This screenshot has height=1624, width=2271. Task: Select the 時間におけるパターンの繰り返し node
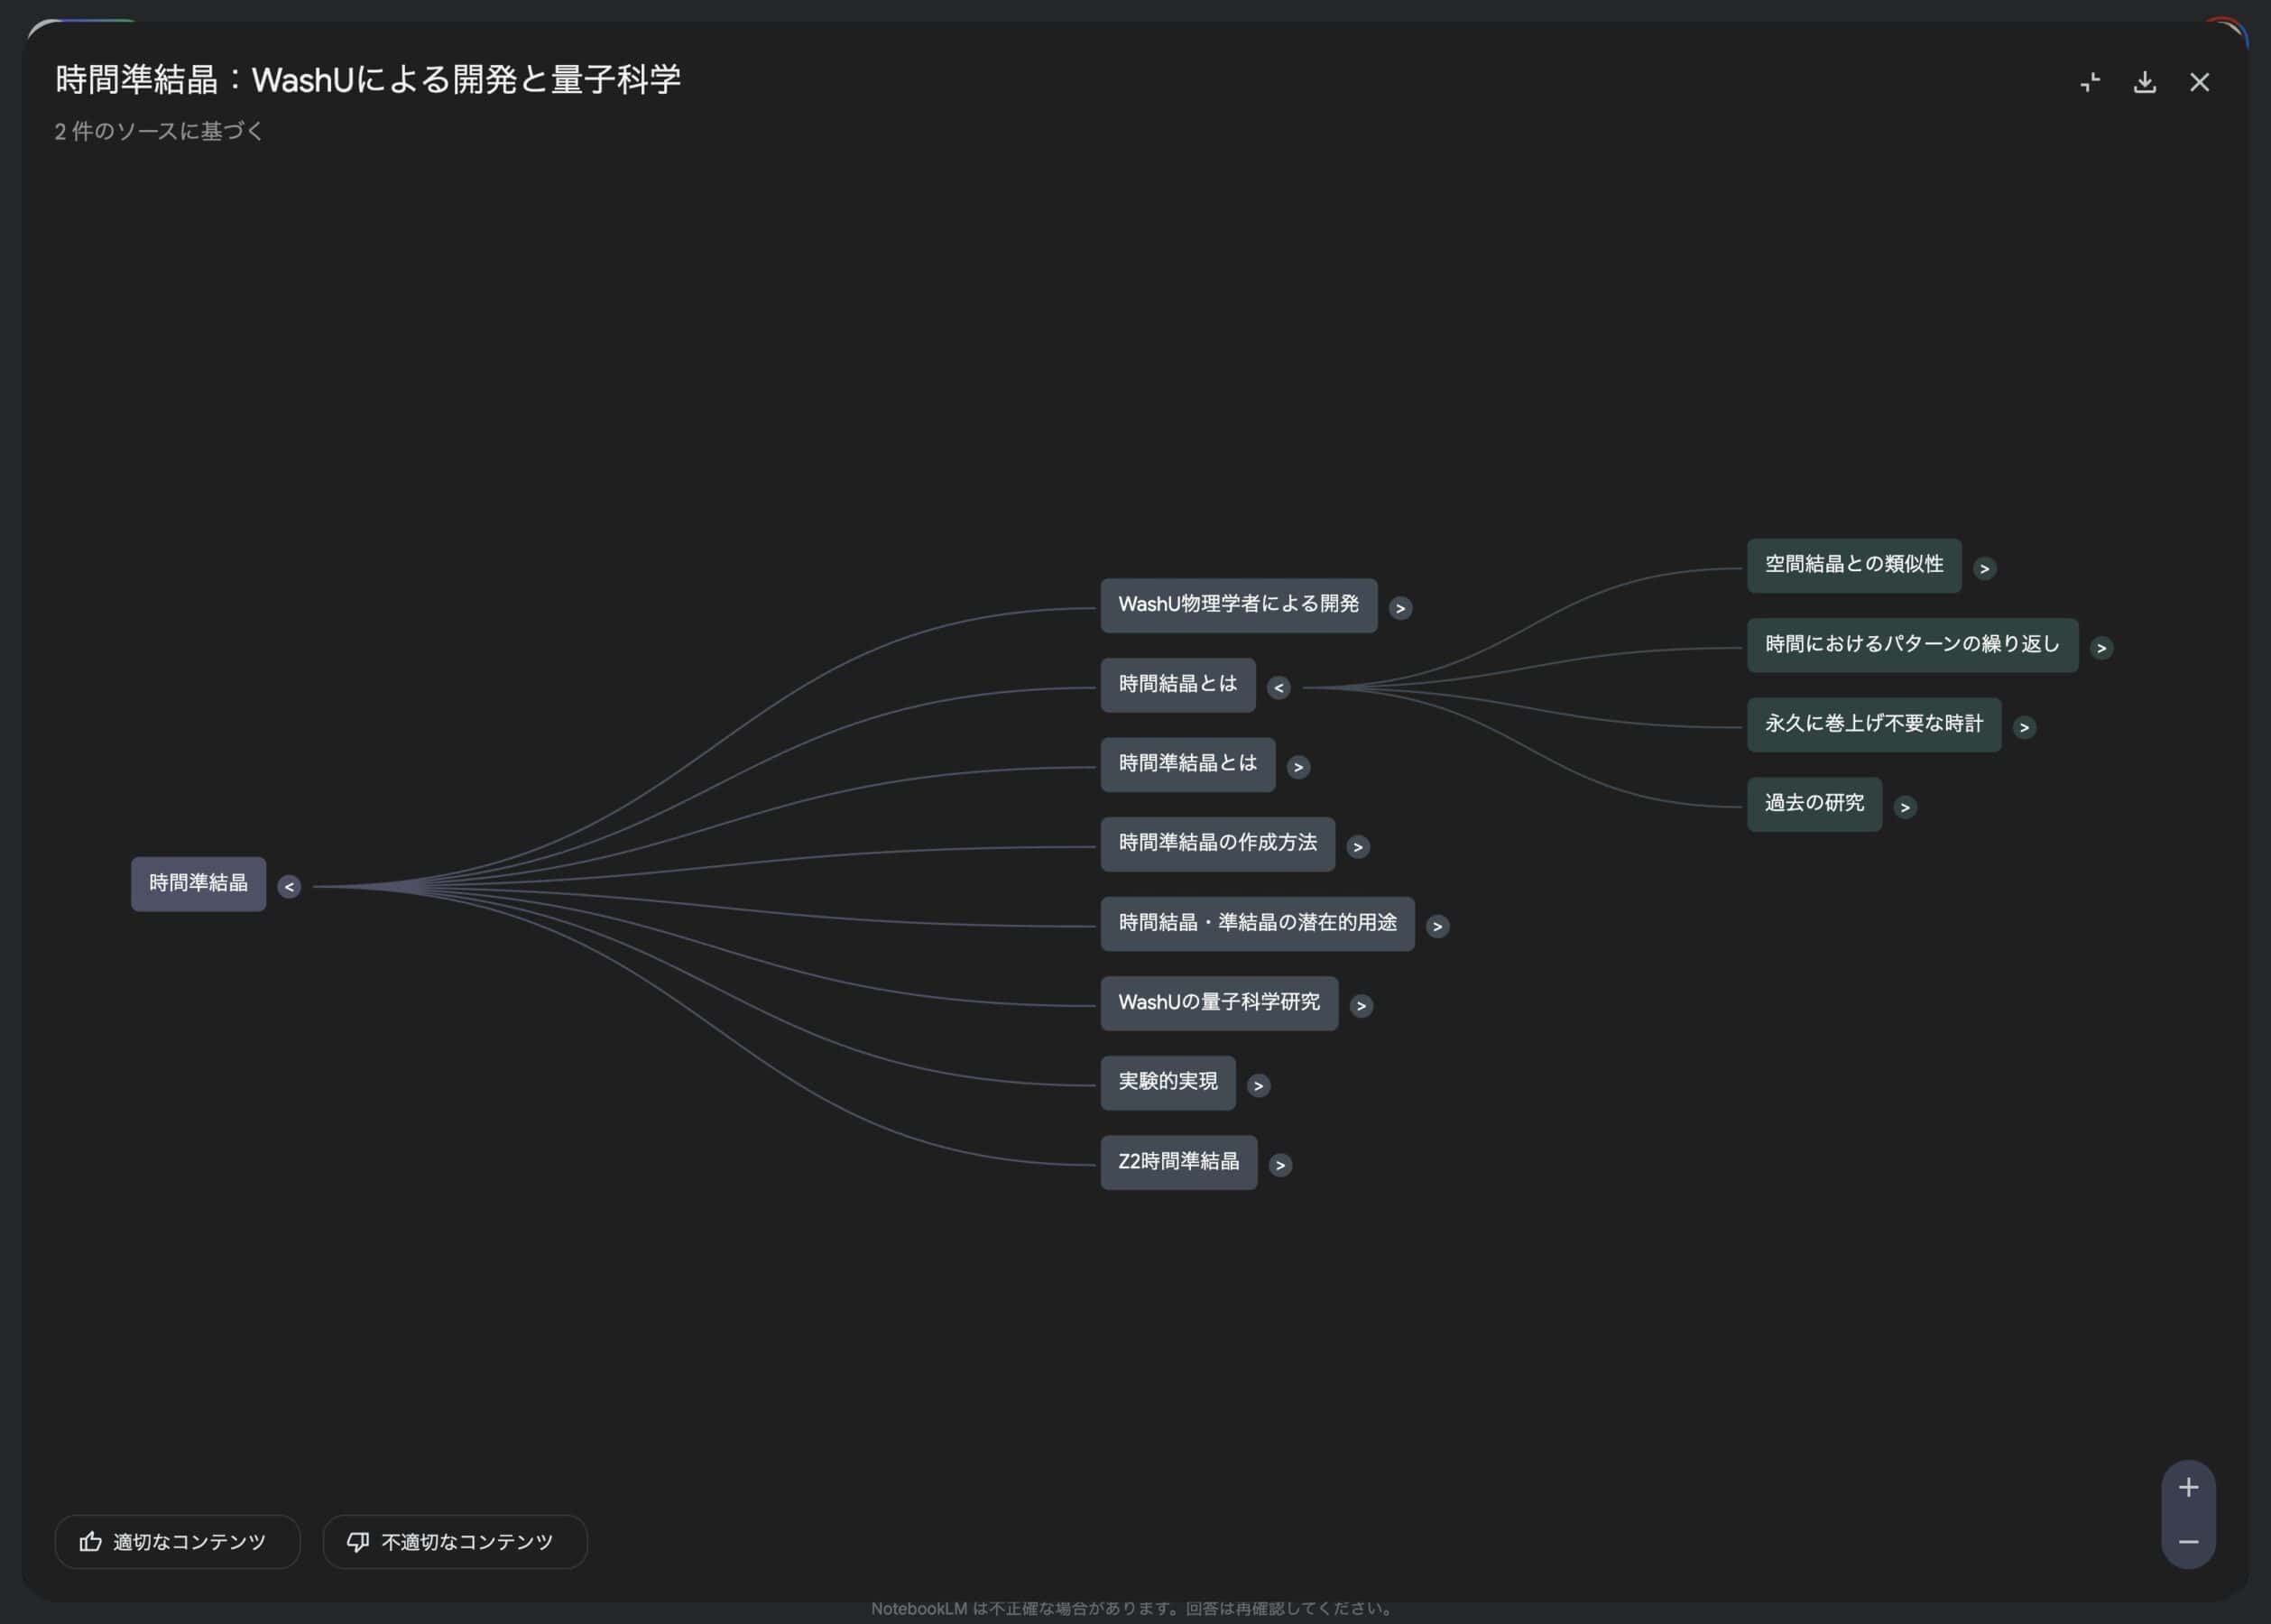click(x=1912, y=645)
